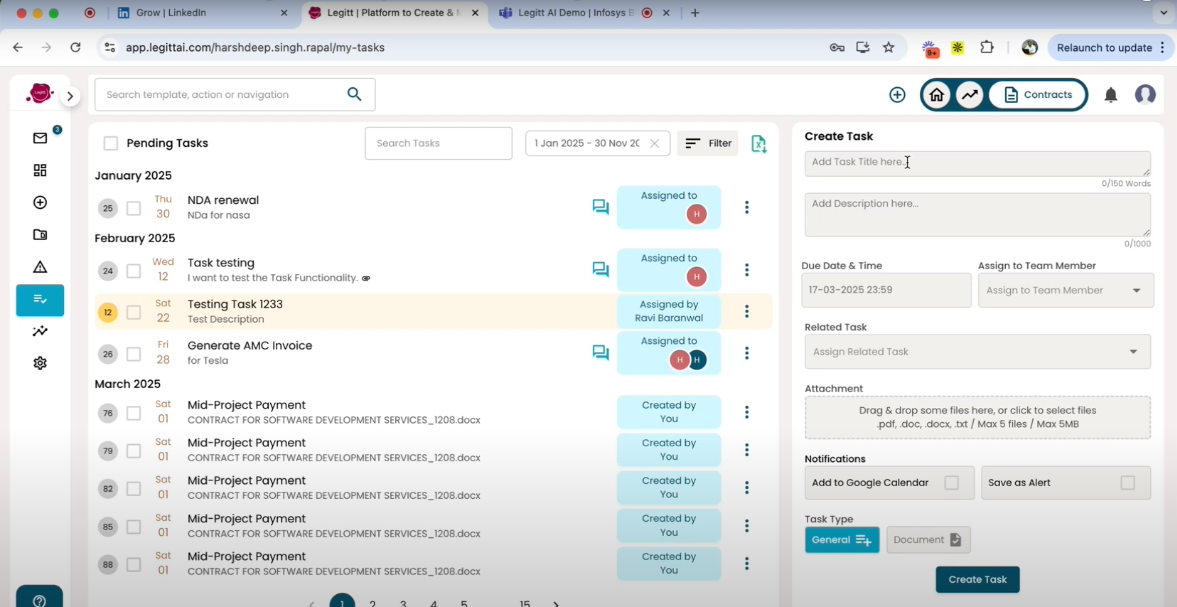Image resolution: width=1177 pixels, height=607 pixels.
Task: Open the dashboard grid icon in sidebar
Action: click(x=40, y=170)
